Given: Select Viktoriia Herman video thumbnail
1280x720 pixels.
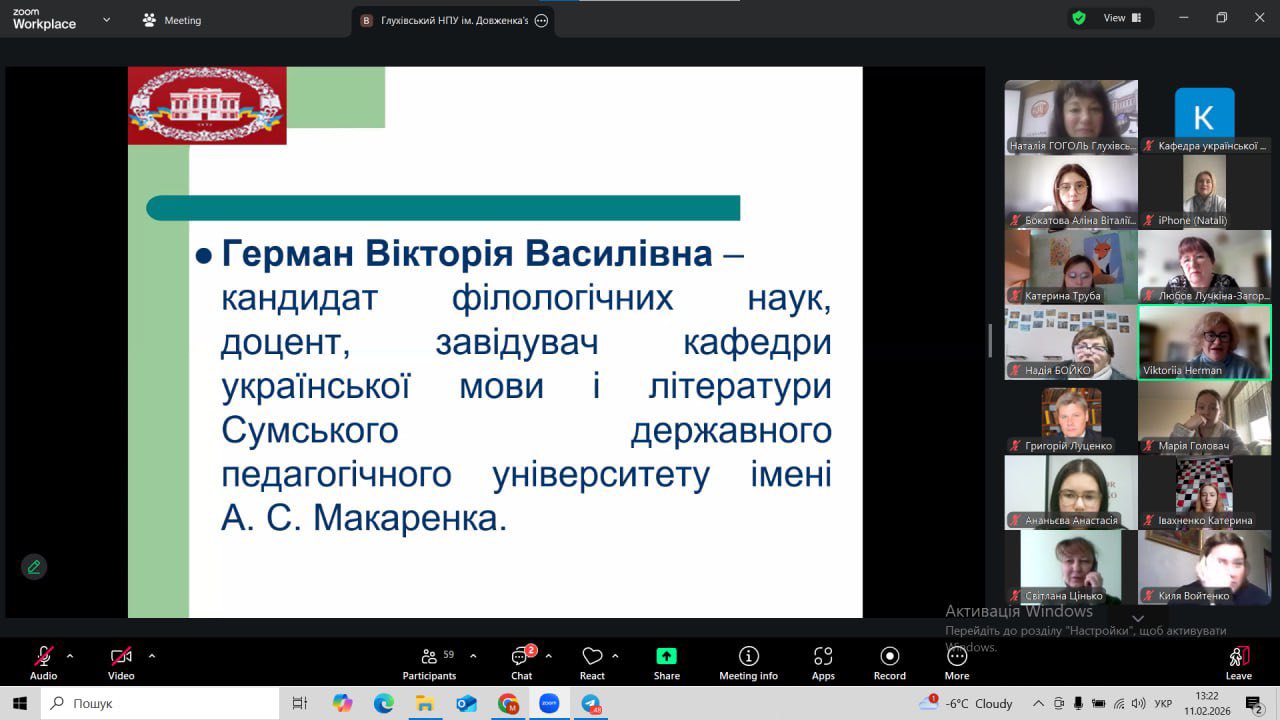Looking at the screenshot, I should tap(1204, 342).
